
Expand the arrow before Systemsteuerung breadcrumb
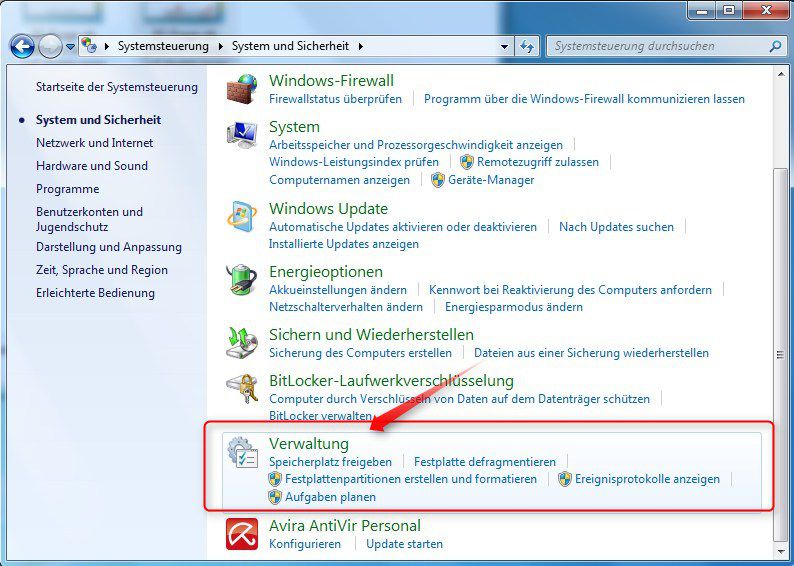coord(107,47)
